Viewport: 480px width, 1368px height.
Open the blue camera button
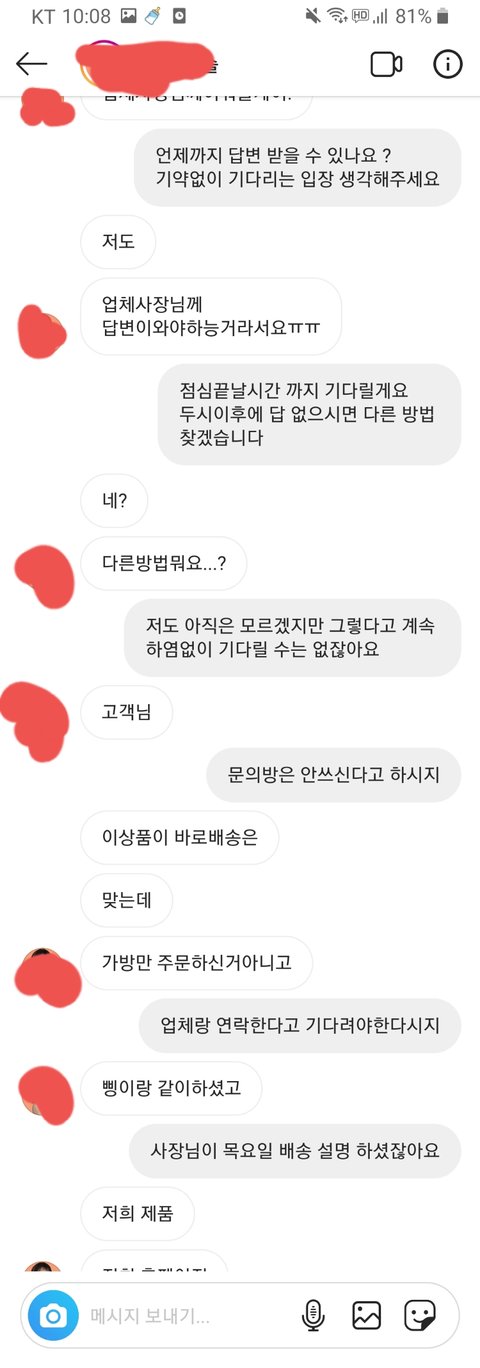tap(53, 1315)
